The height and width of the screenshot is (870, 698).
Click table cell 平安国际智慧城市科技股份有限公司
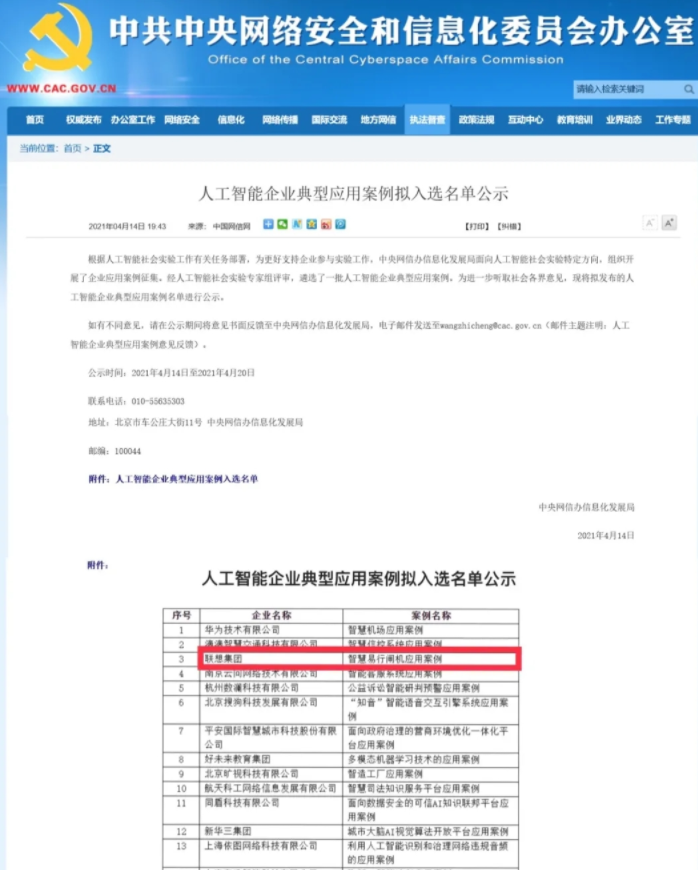[x=271, y=738]
